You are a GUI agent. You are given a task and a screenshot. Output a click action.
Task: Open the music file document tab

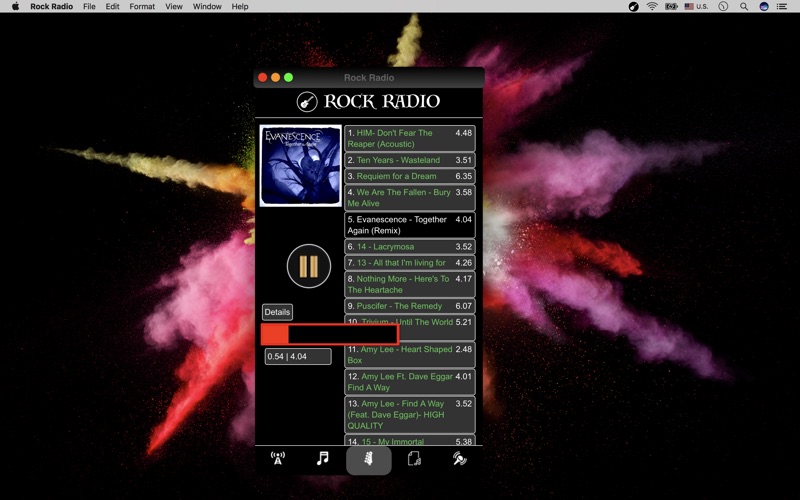coord(414,458)
